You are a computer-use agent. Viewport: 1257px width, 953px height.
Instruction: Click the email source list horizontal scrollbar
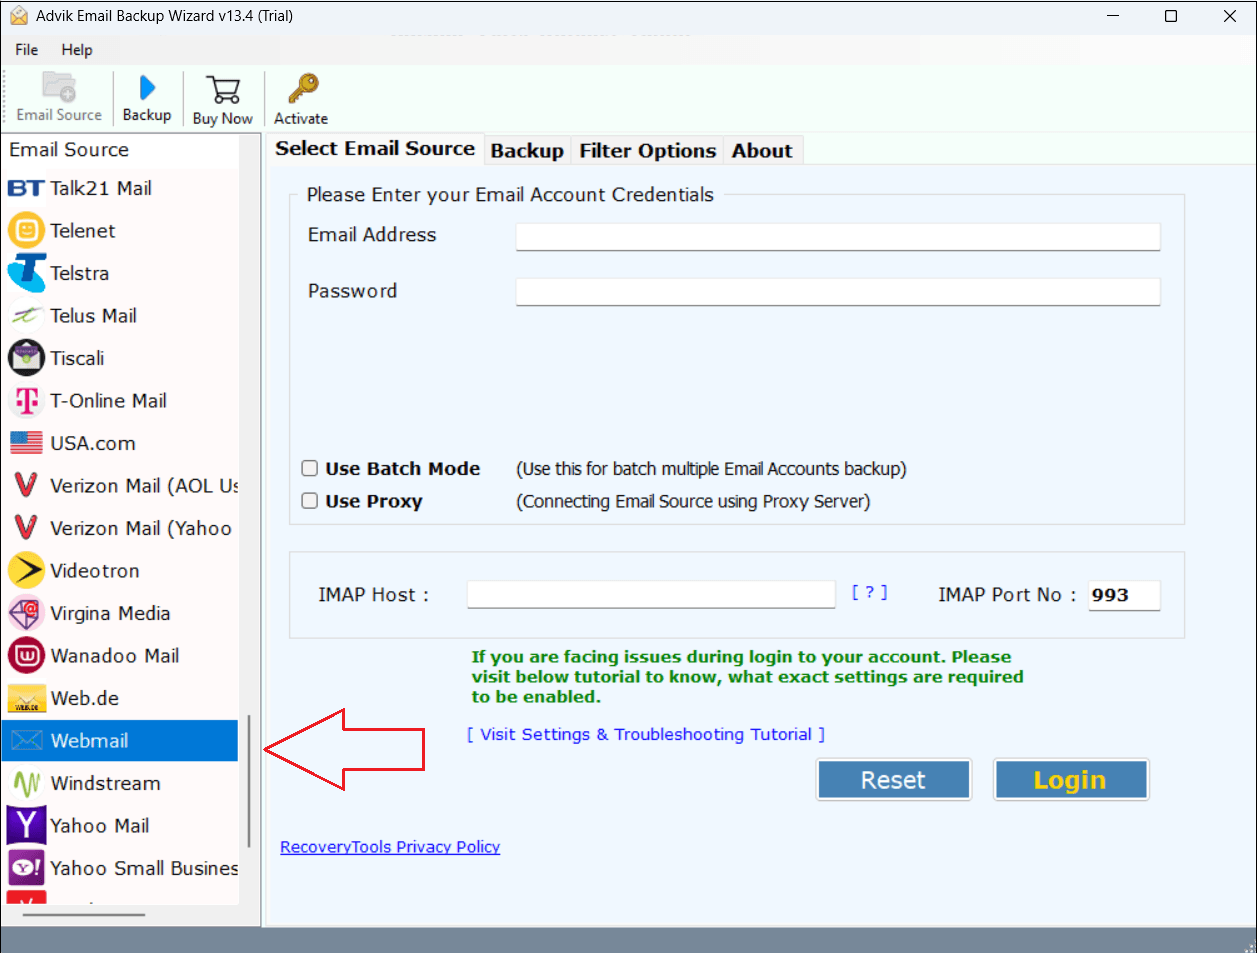pyautogui.click(x=85, y=914)
